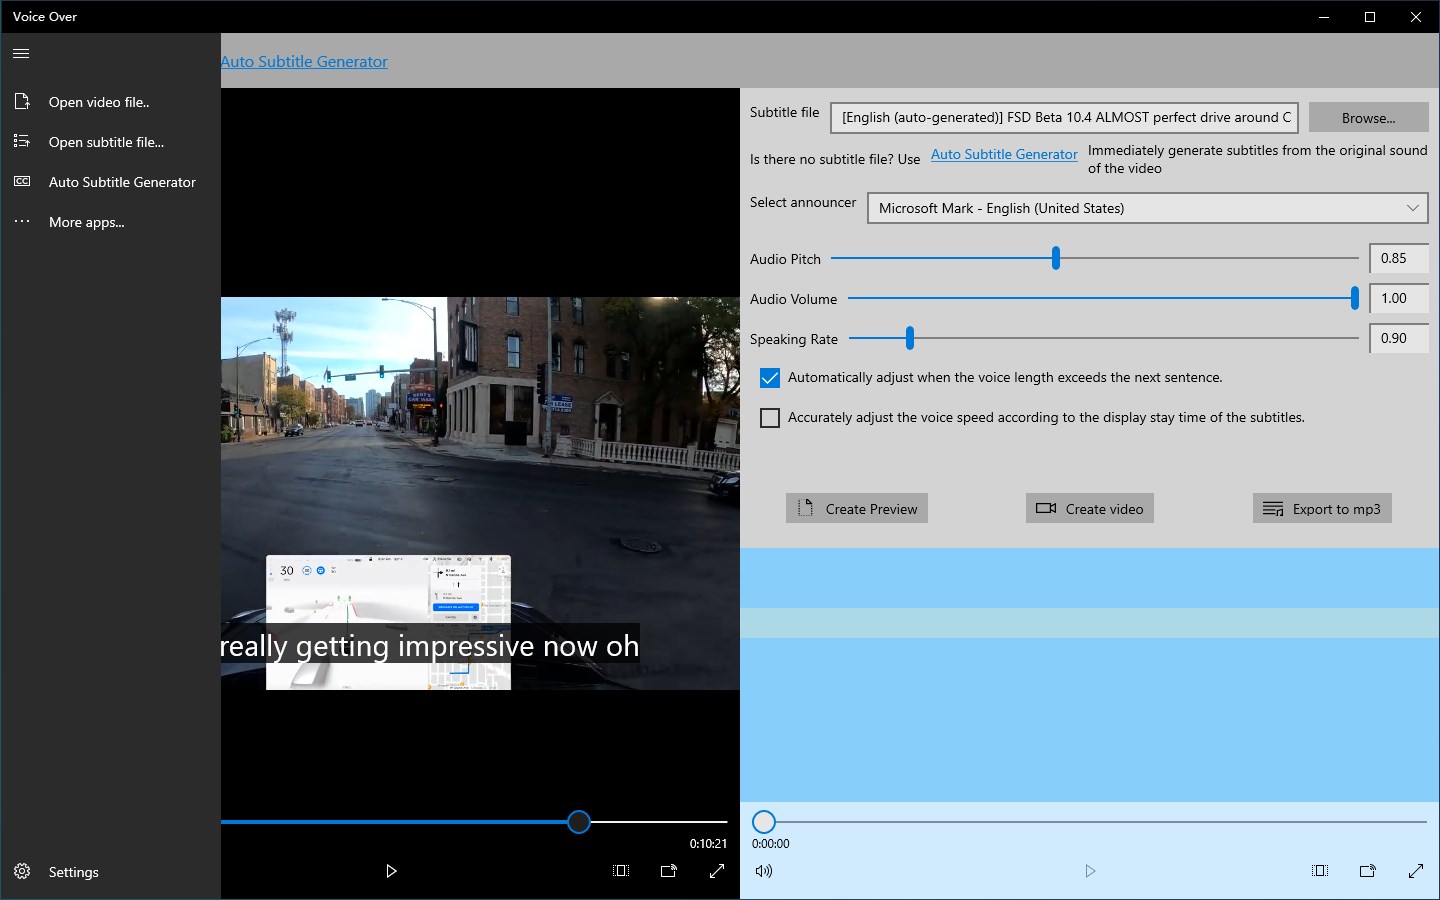1440x900 pixels.
Task: Play the left video preview
Action: coord(391,871)
